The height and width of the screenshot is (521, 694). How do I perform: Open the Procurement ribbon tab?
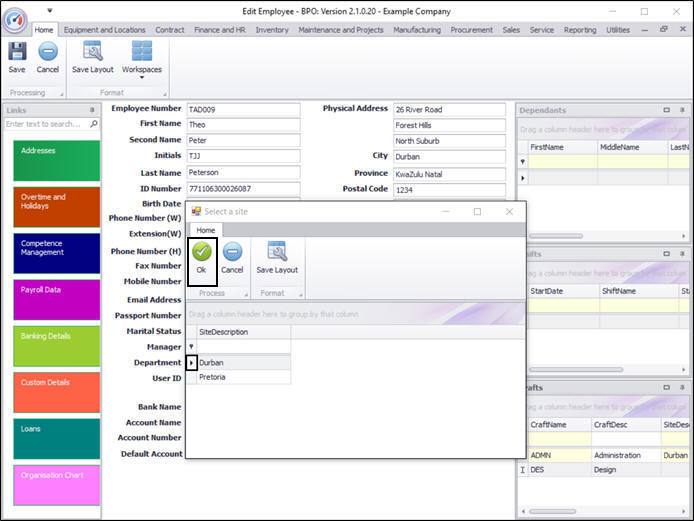(x=471, y=30)
